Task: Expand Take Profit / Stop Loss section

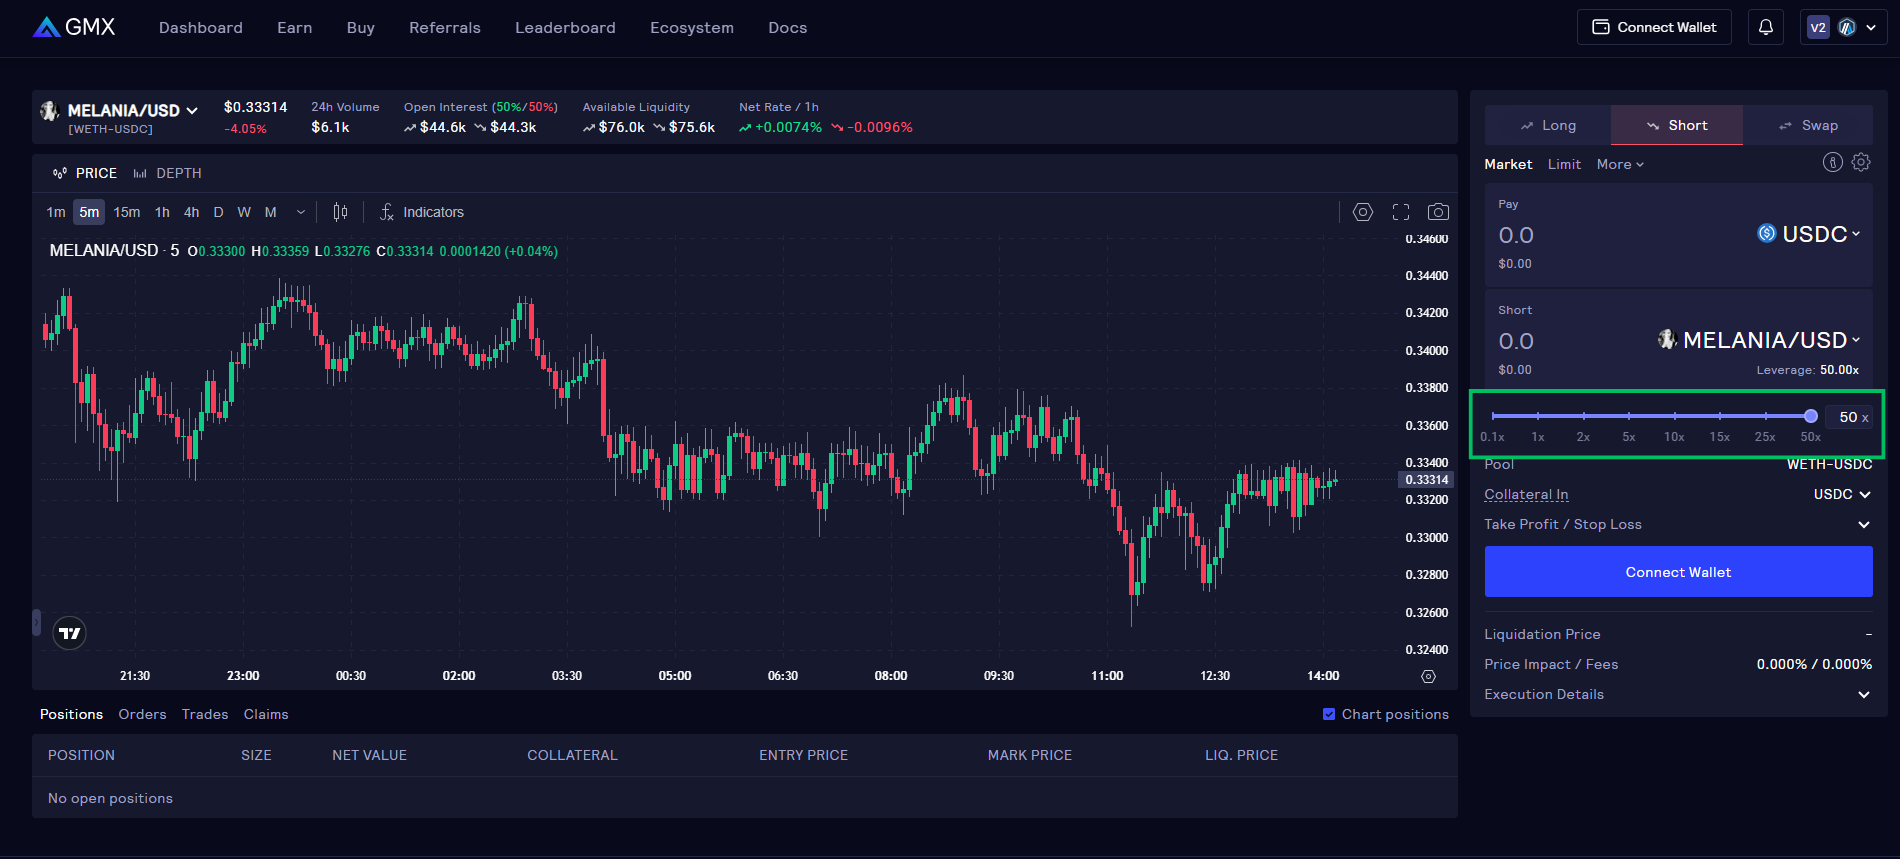Action: coord(1678,524)
